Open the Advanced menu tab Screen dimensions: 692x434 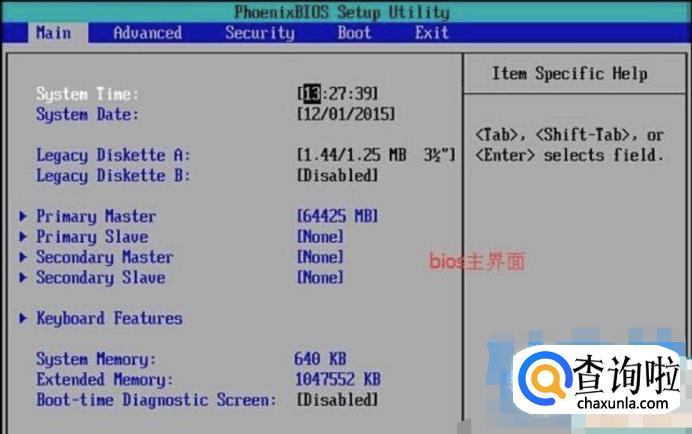click(x=147, y=33)
